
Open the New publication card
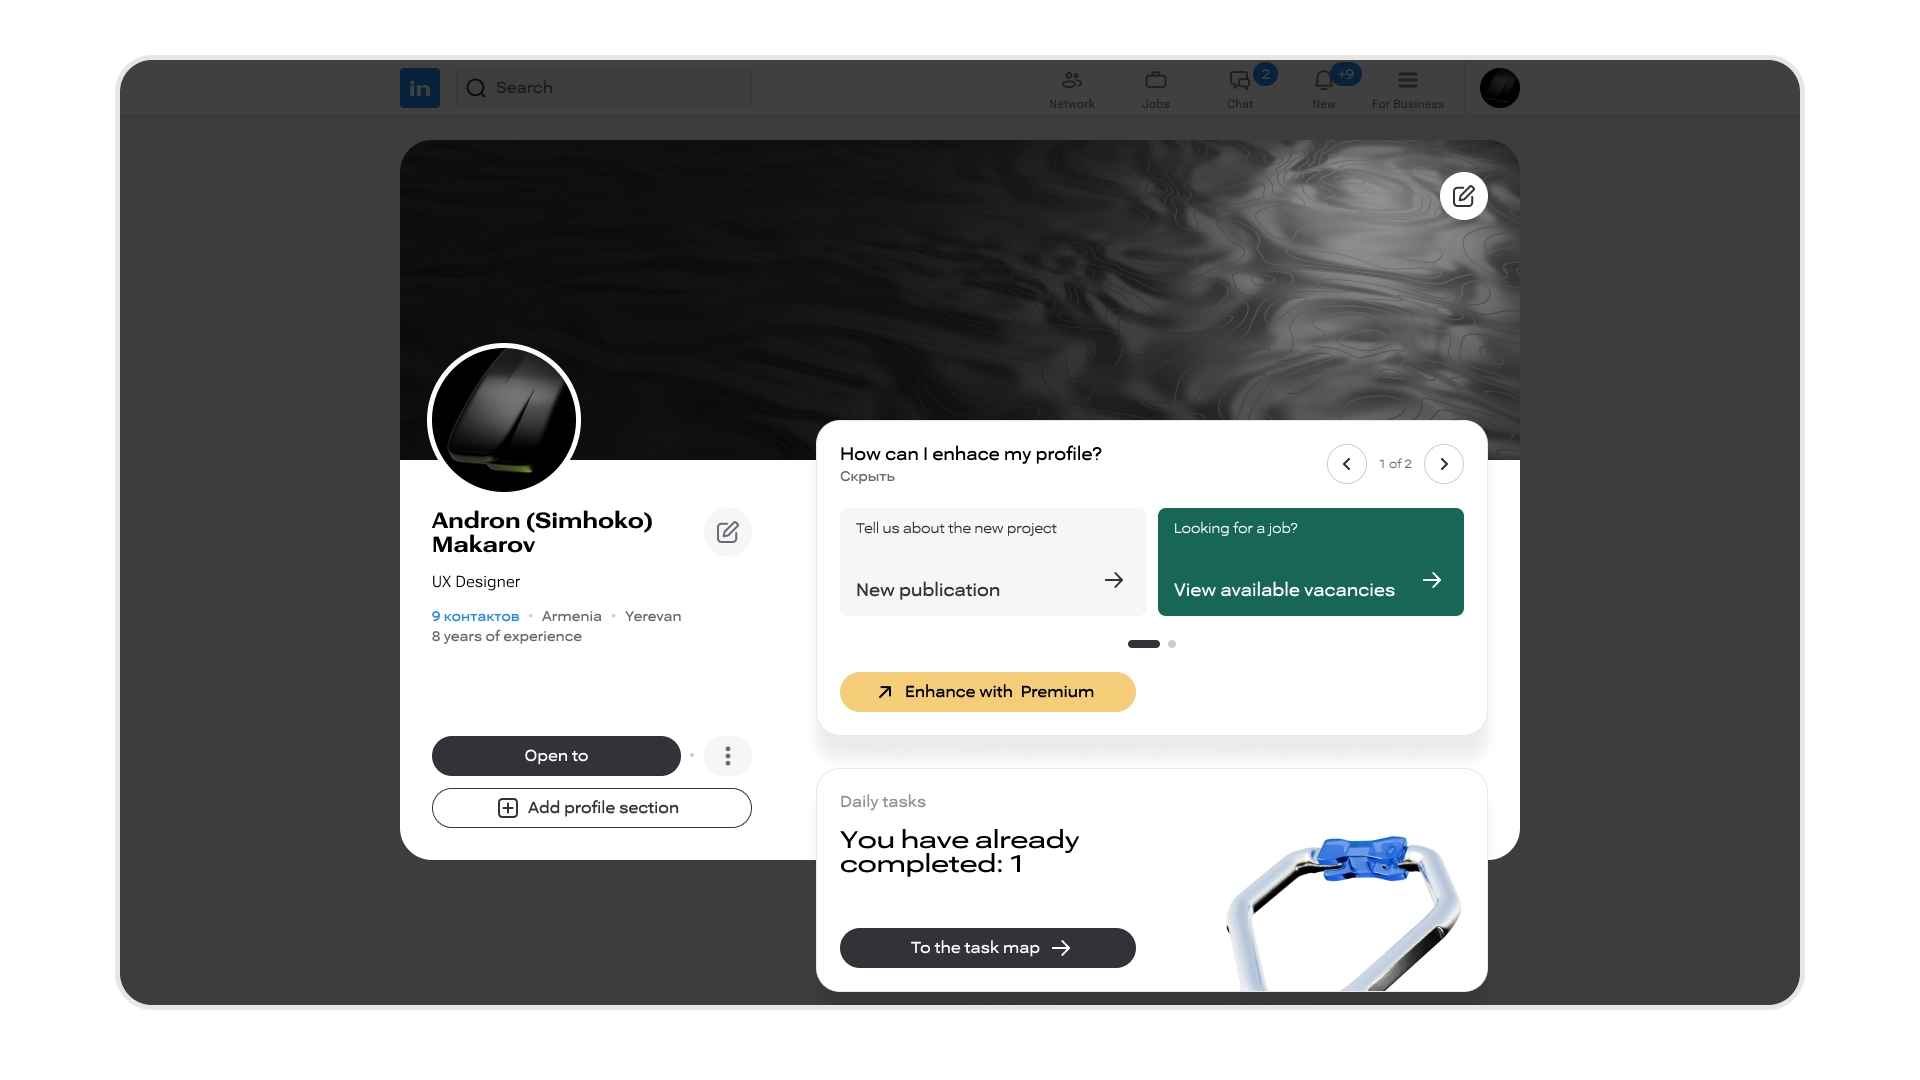point(993,562)
